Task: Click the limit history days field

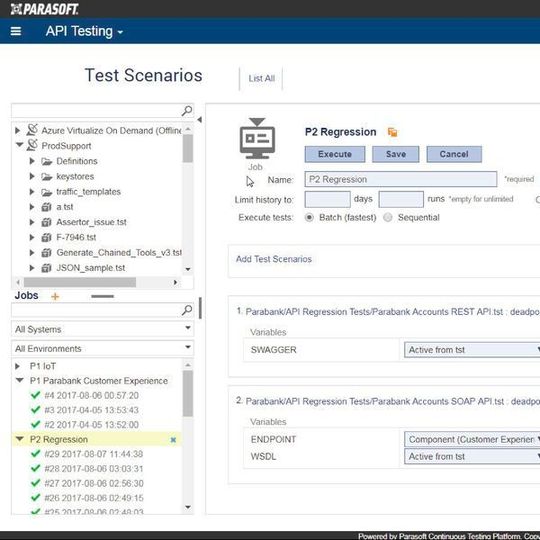Action: pyautogui.click(x=328, y=199)
